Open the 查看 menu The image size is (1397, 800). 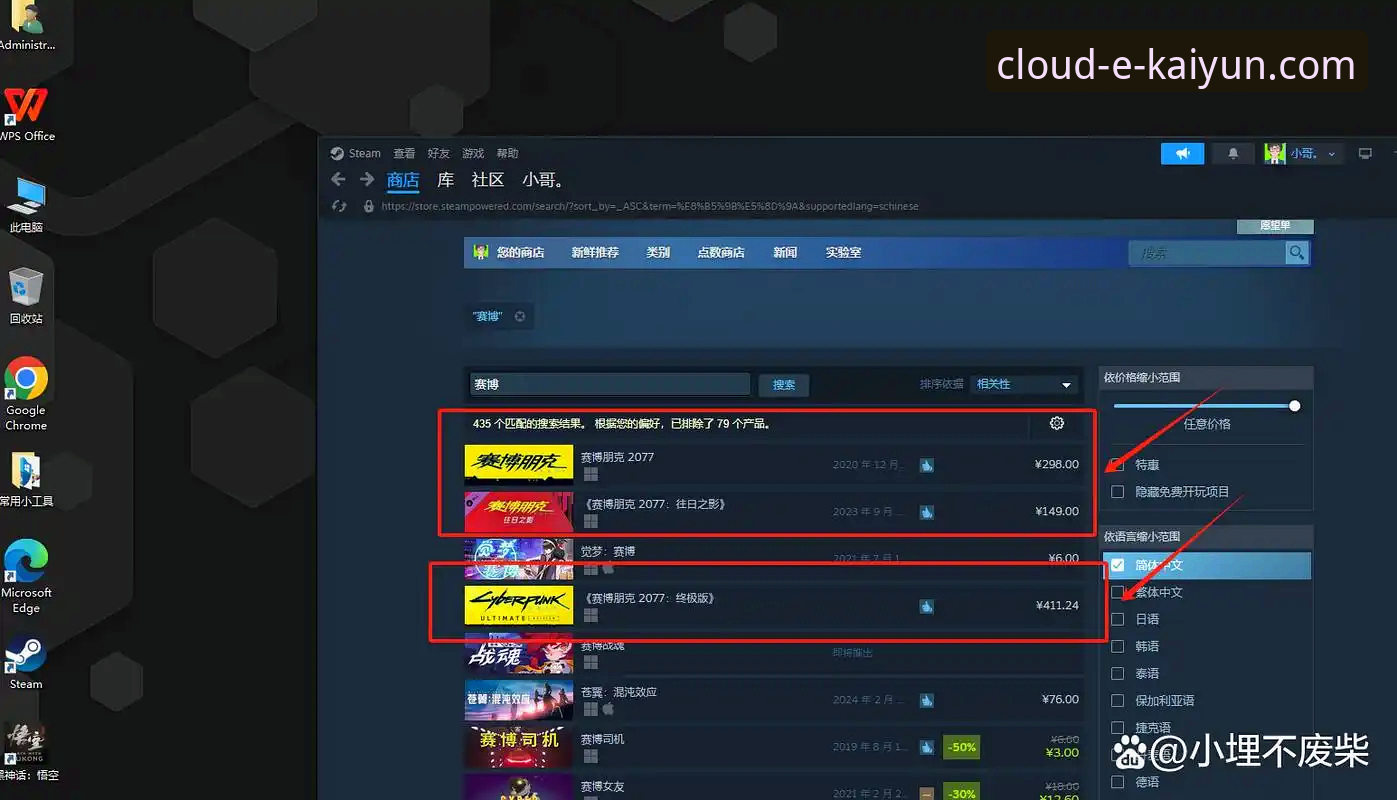(x=404, y=154)
